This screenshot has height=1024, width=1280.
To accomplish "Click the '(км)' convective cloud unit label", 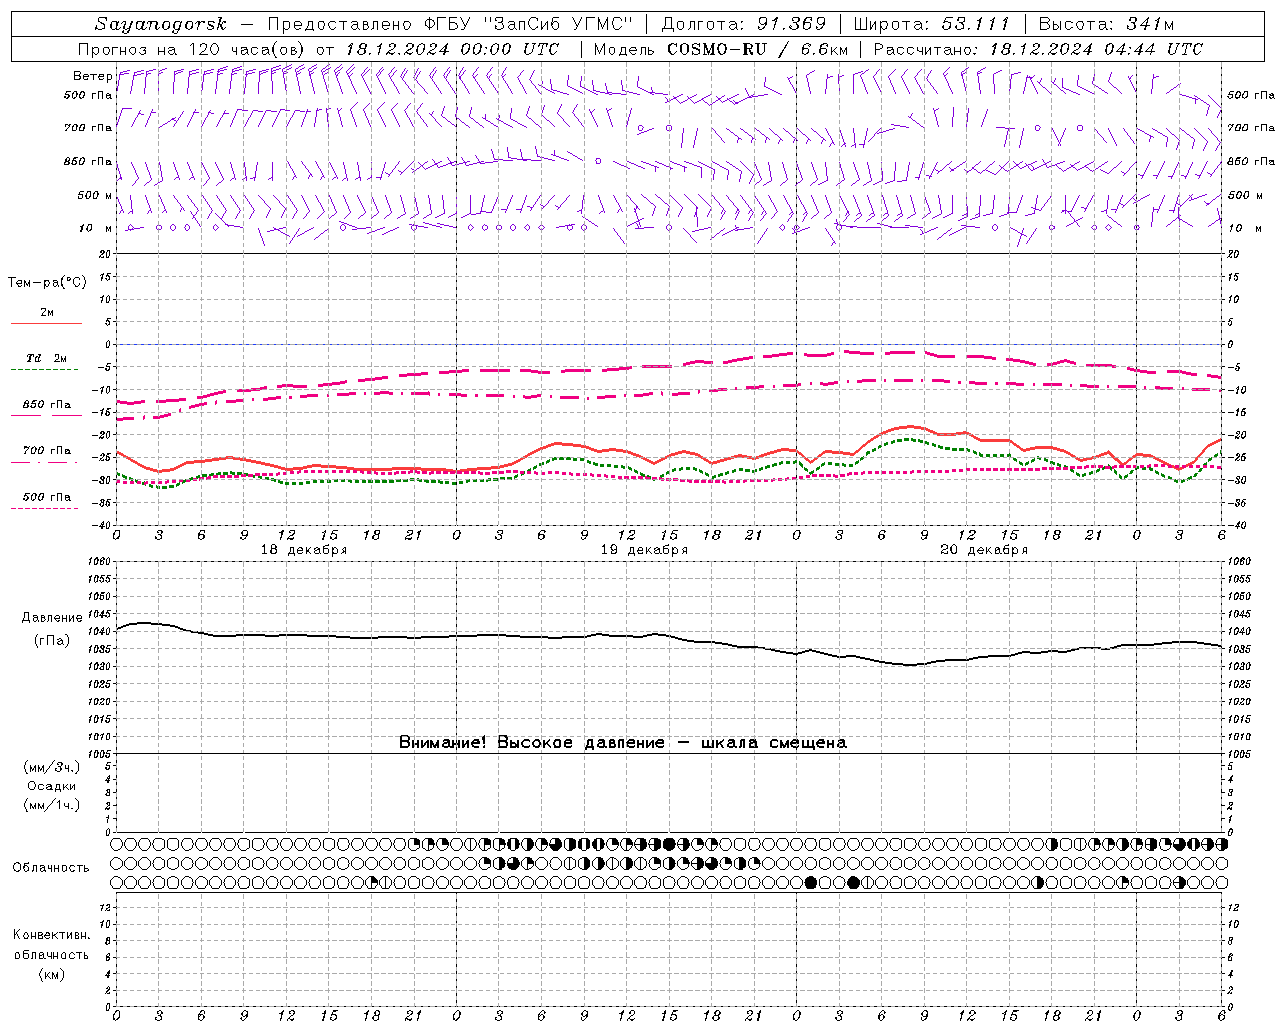I will click(x=52, y=974).
